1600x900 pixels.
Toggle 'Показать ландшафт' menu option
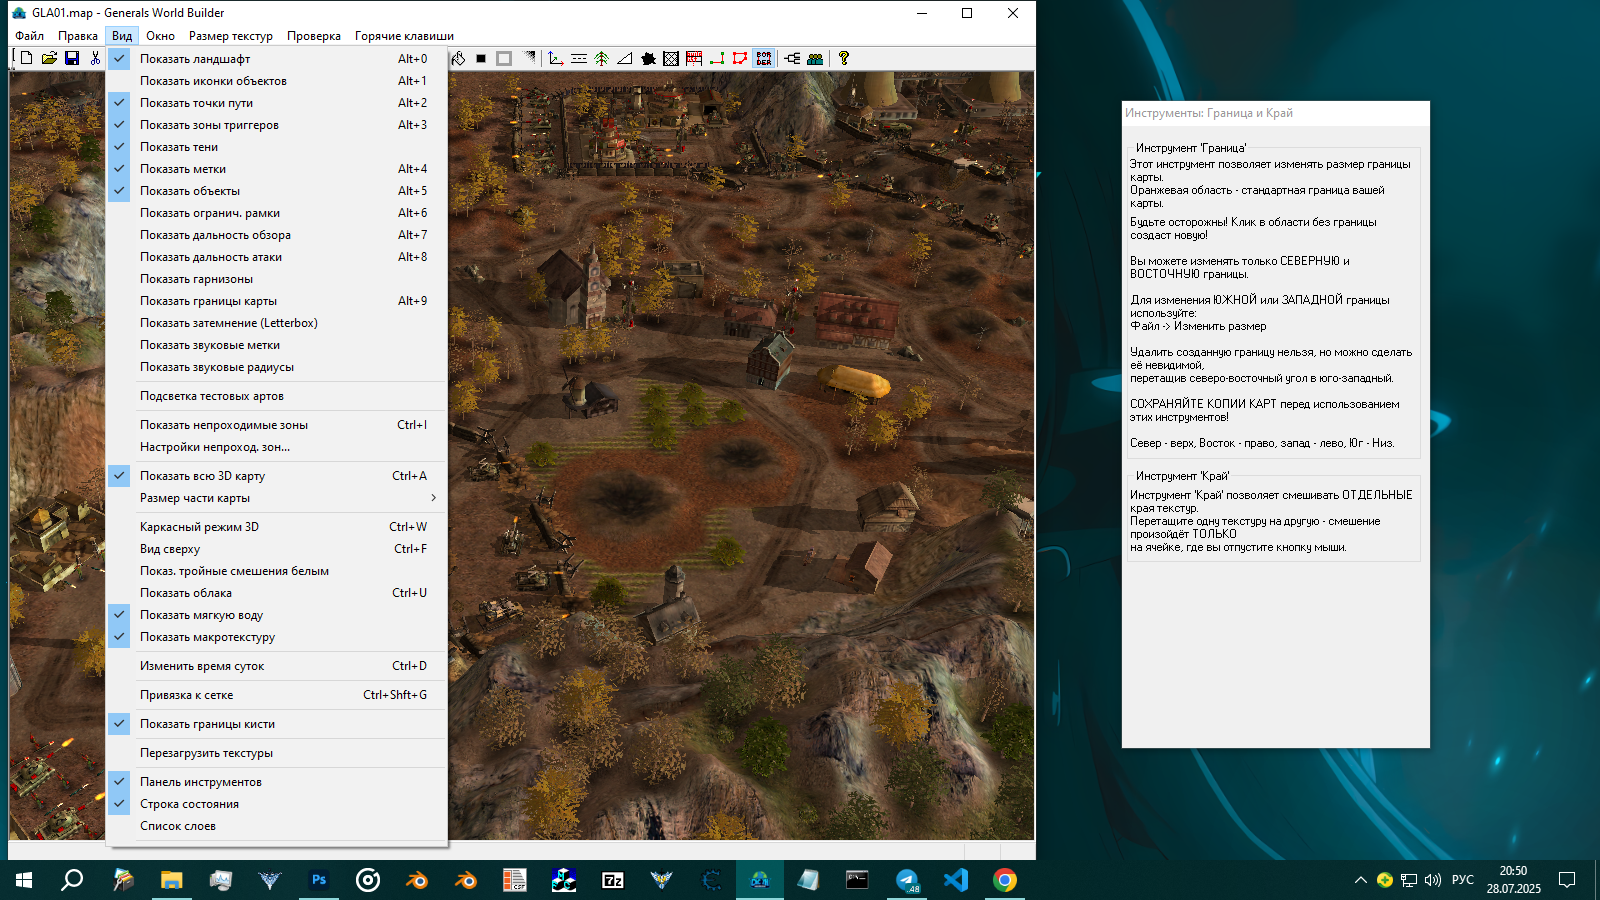(x=277, y=59)
